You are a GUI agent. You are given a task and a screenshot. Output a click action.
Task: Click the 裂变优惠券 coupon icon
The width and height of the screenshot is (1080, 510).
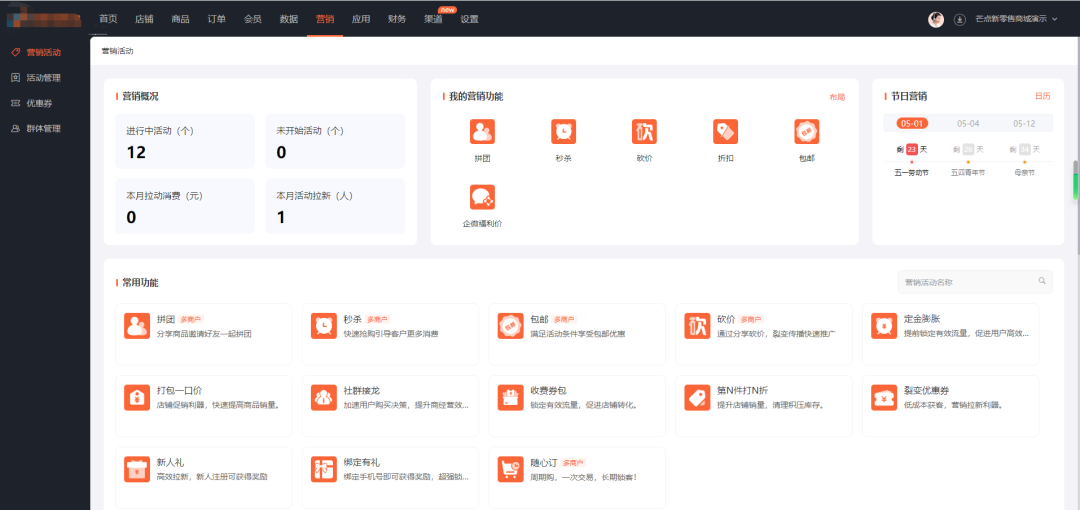884,398
